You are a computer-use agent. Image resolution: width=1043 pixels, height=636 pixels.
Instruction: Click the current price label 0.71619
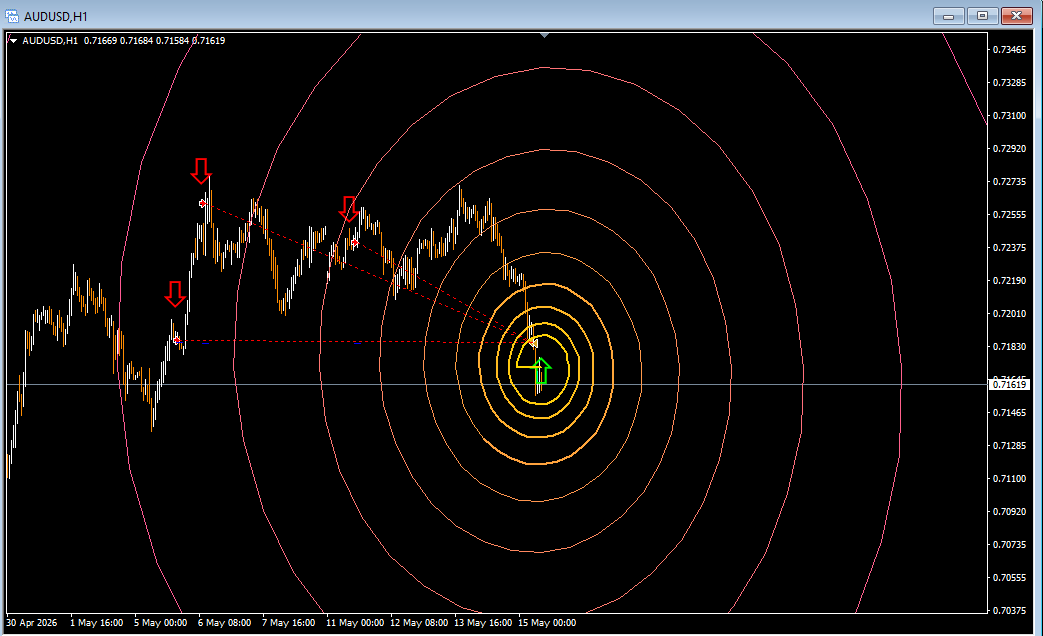tap(1010, 385)
